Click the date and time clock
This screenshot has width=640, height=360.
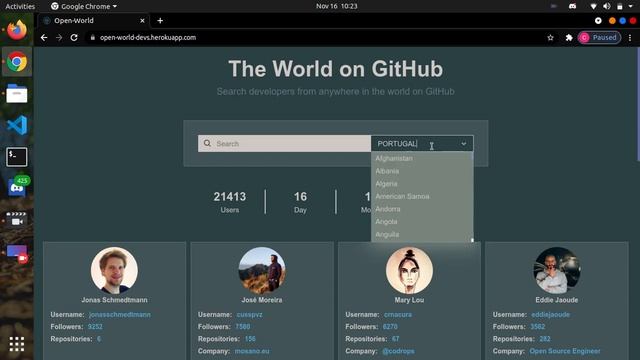pos(336,6)
